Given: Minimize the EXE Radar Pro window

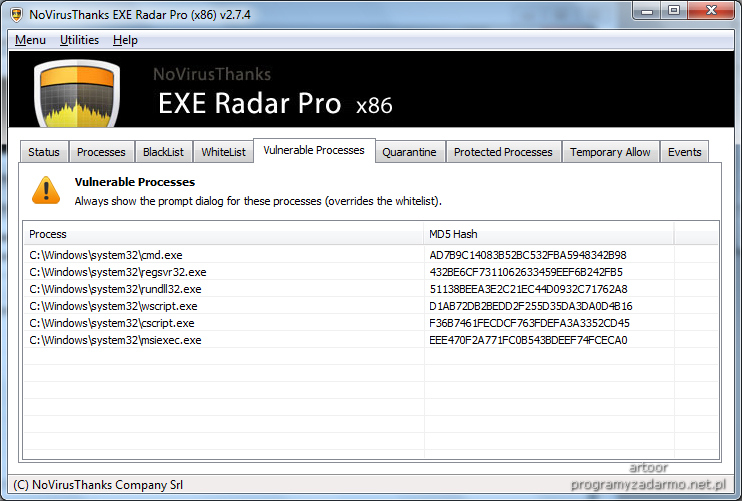Looking at the screenshot, I should (646, 10).
